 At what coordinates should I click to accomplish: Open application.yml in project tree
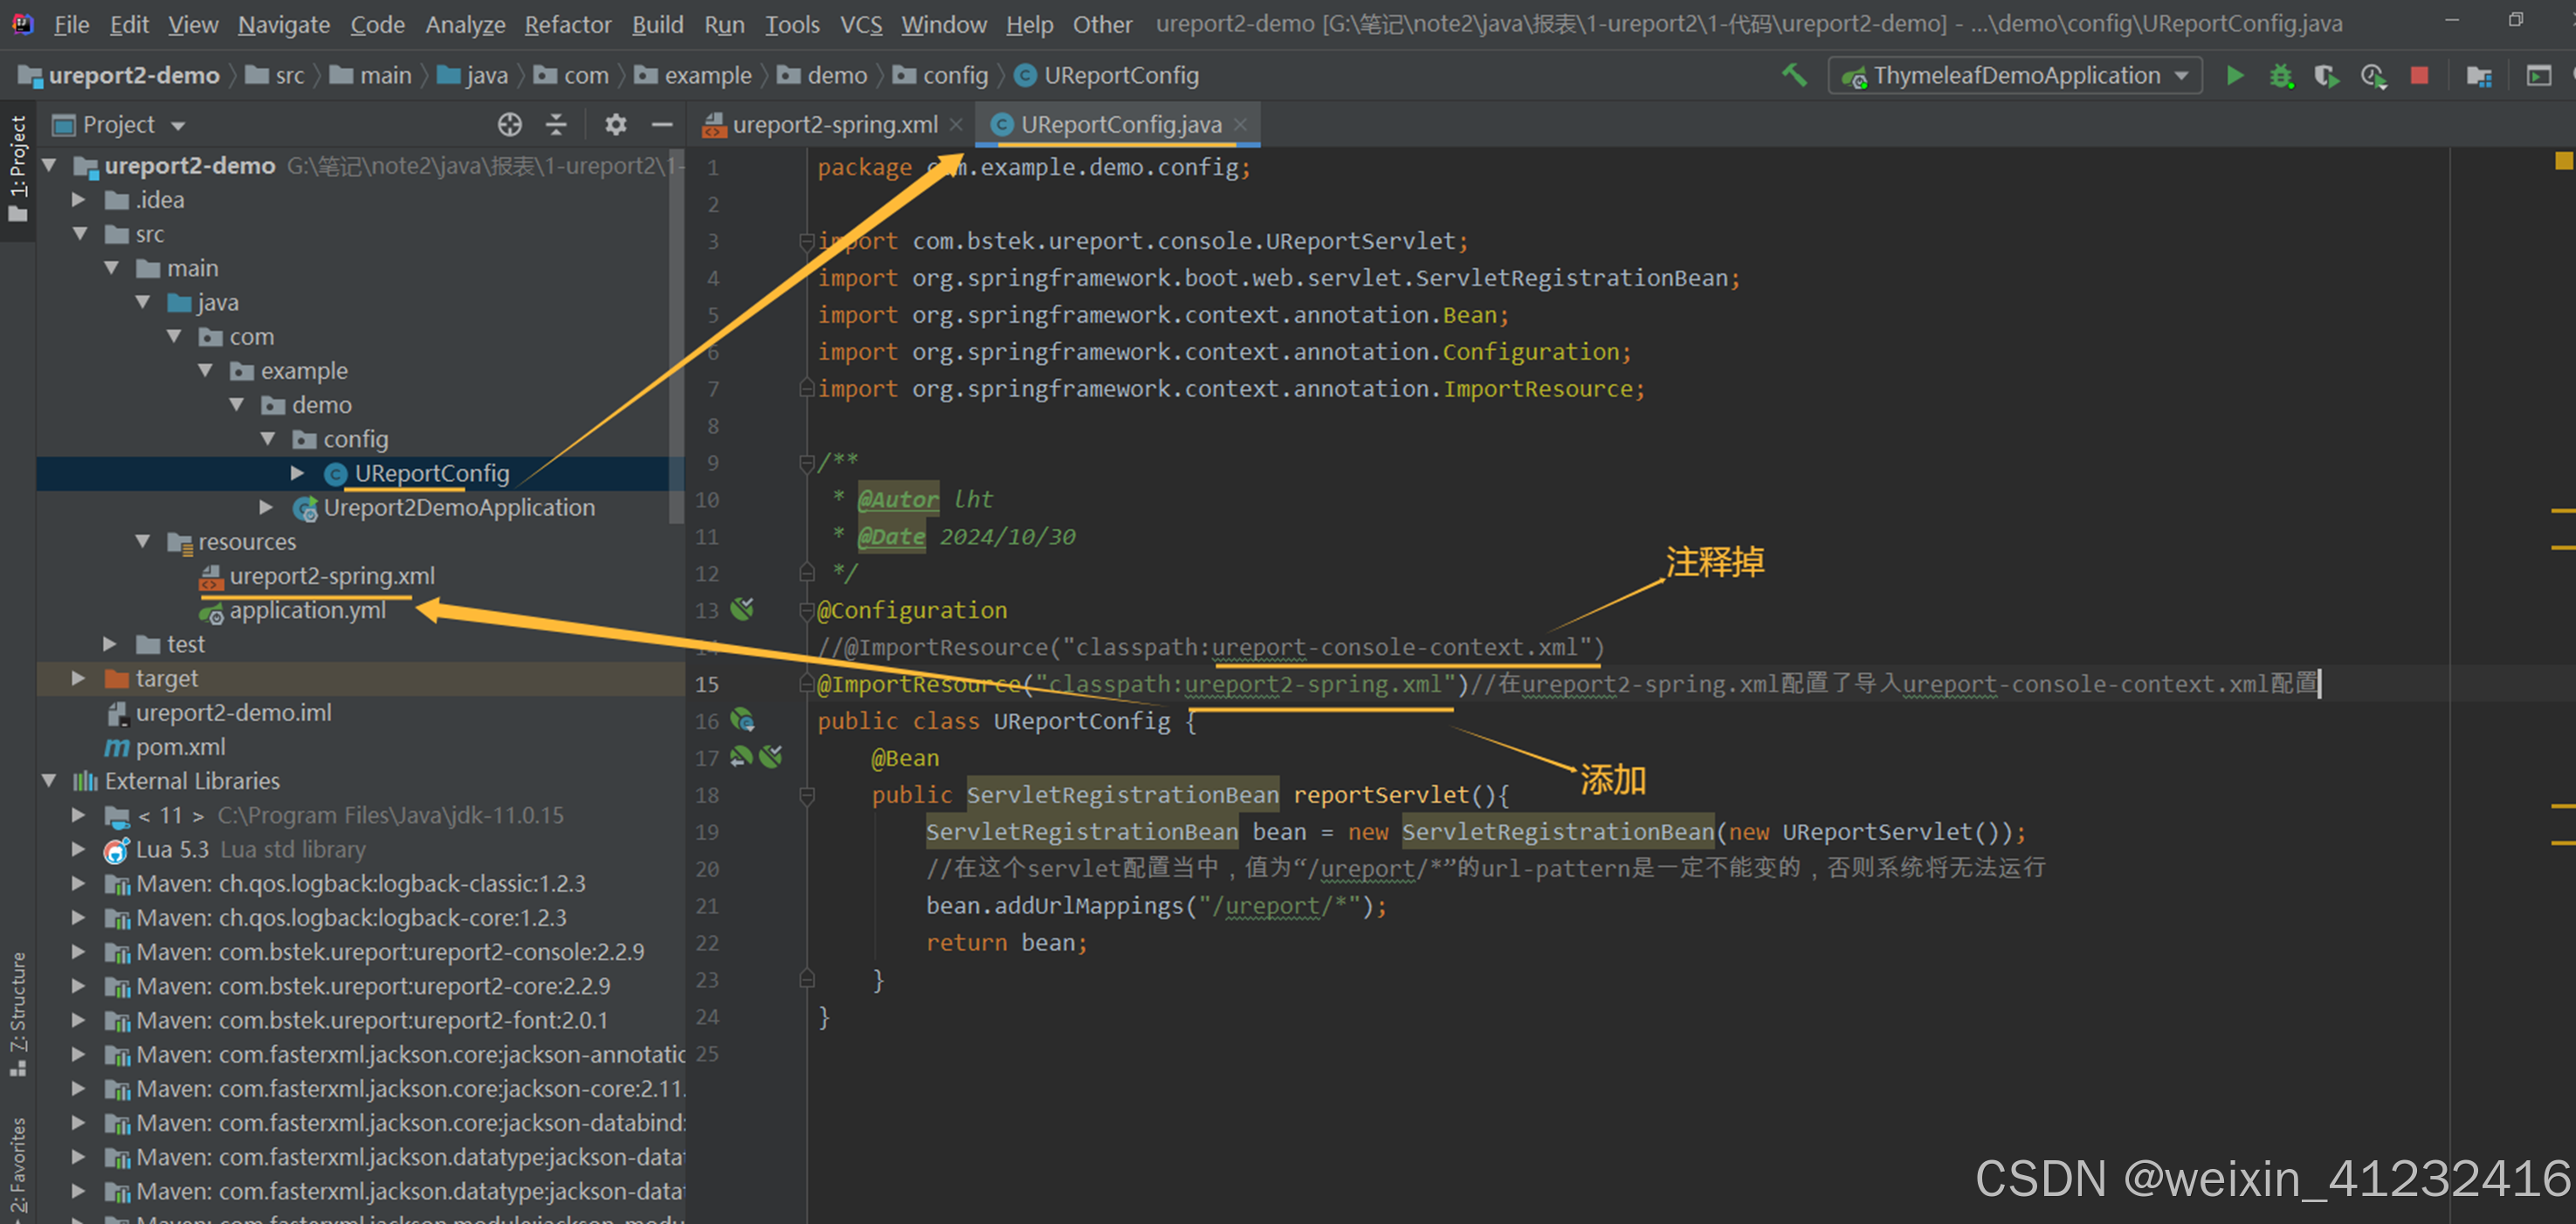coord(306,611)
